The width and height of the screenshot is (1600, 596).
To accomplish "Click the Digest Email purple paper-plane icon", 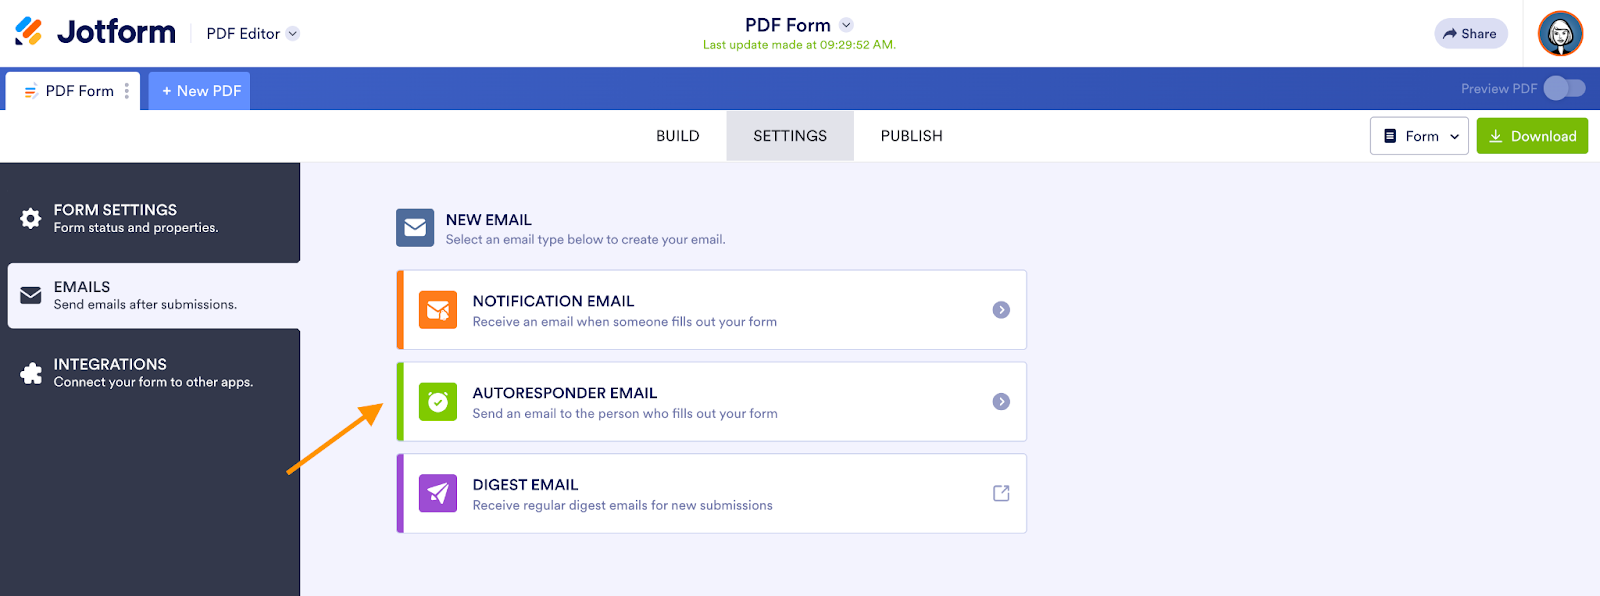I will [x=438, y=493].
